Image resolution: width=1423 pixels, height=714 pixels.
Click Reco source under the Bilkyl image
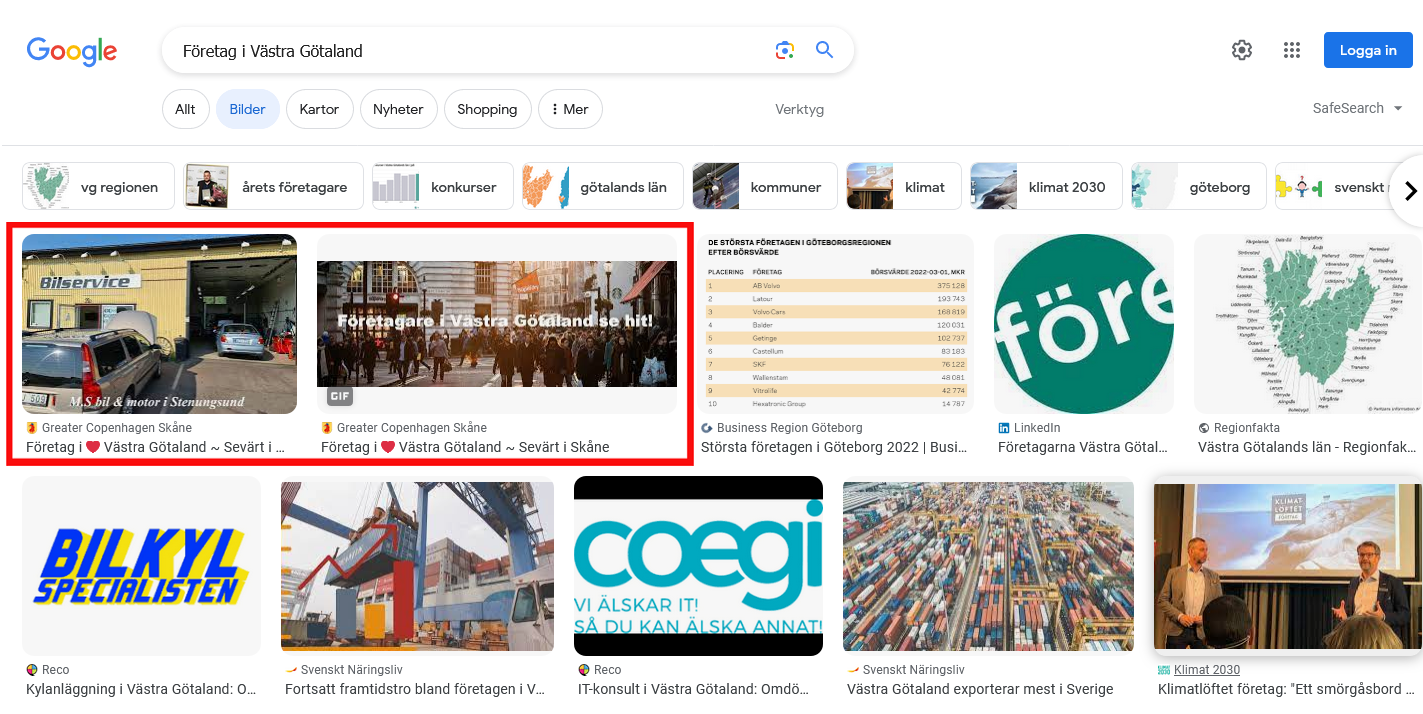click(x=48, y=670)
